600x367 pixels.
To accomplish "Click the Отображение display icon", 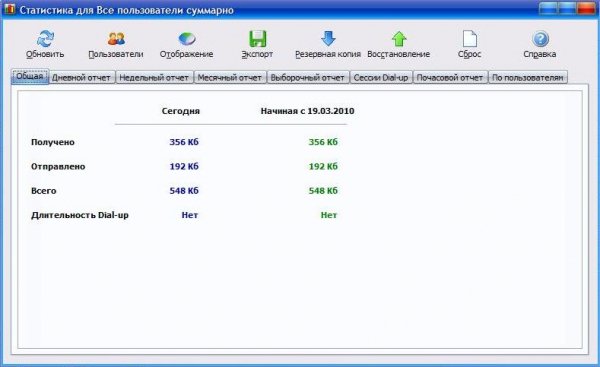I will 187,39.
